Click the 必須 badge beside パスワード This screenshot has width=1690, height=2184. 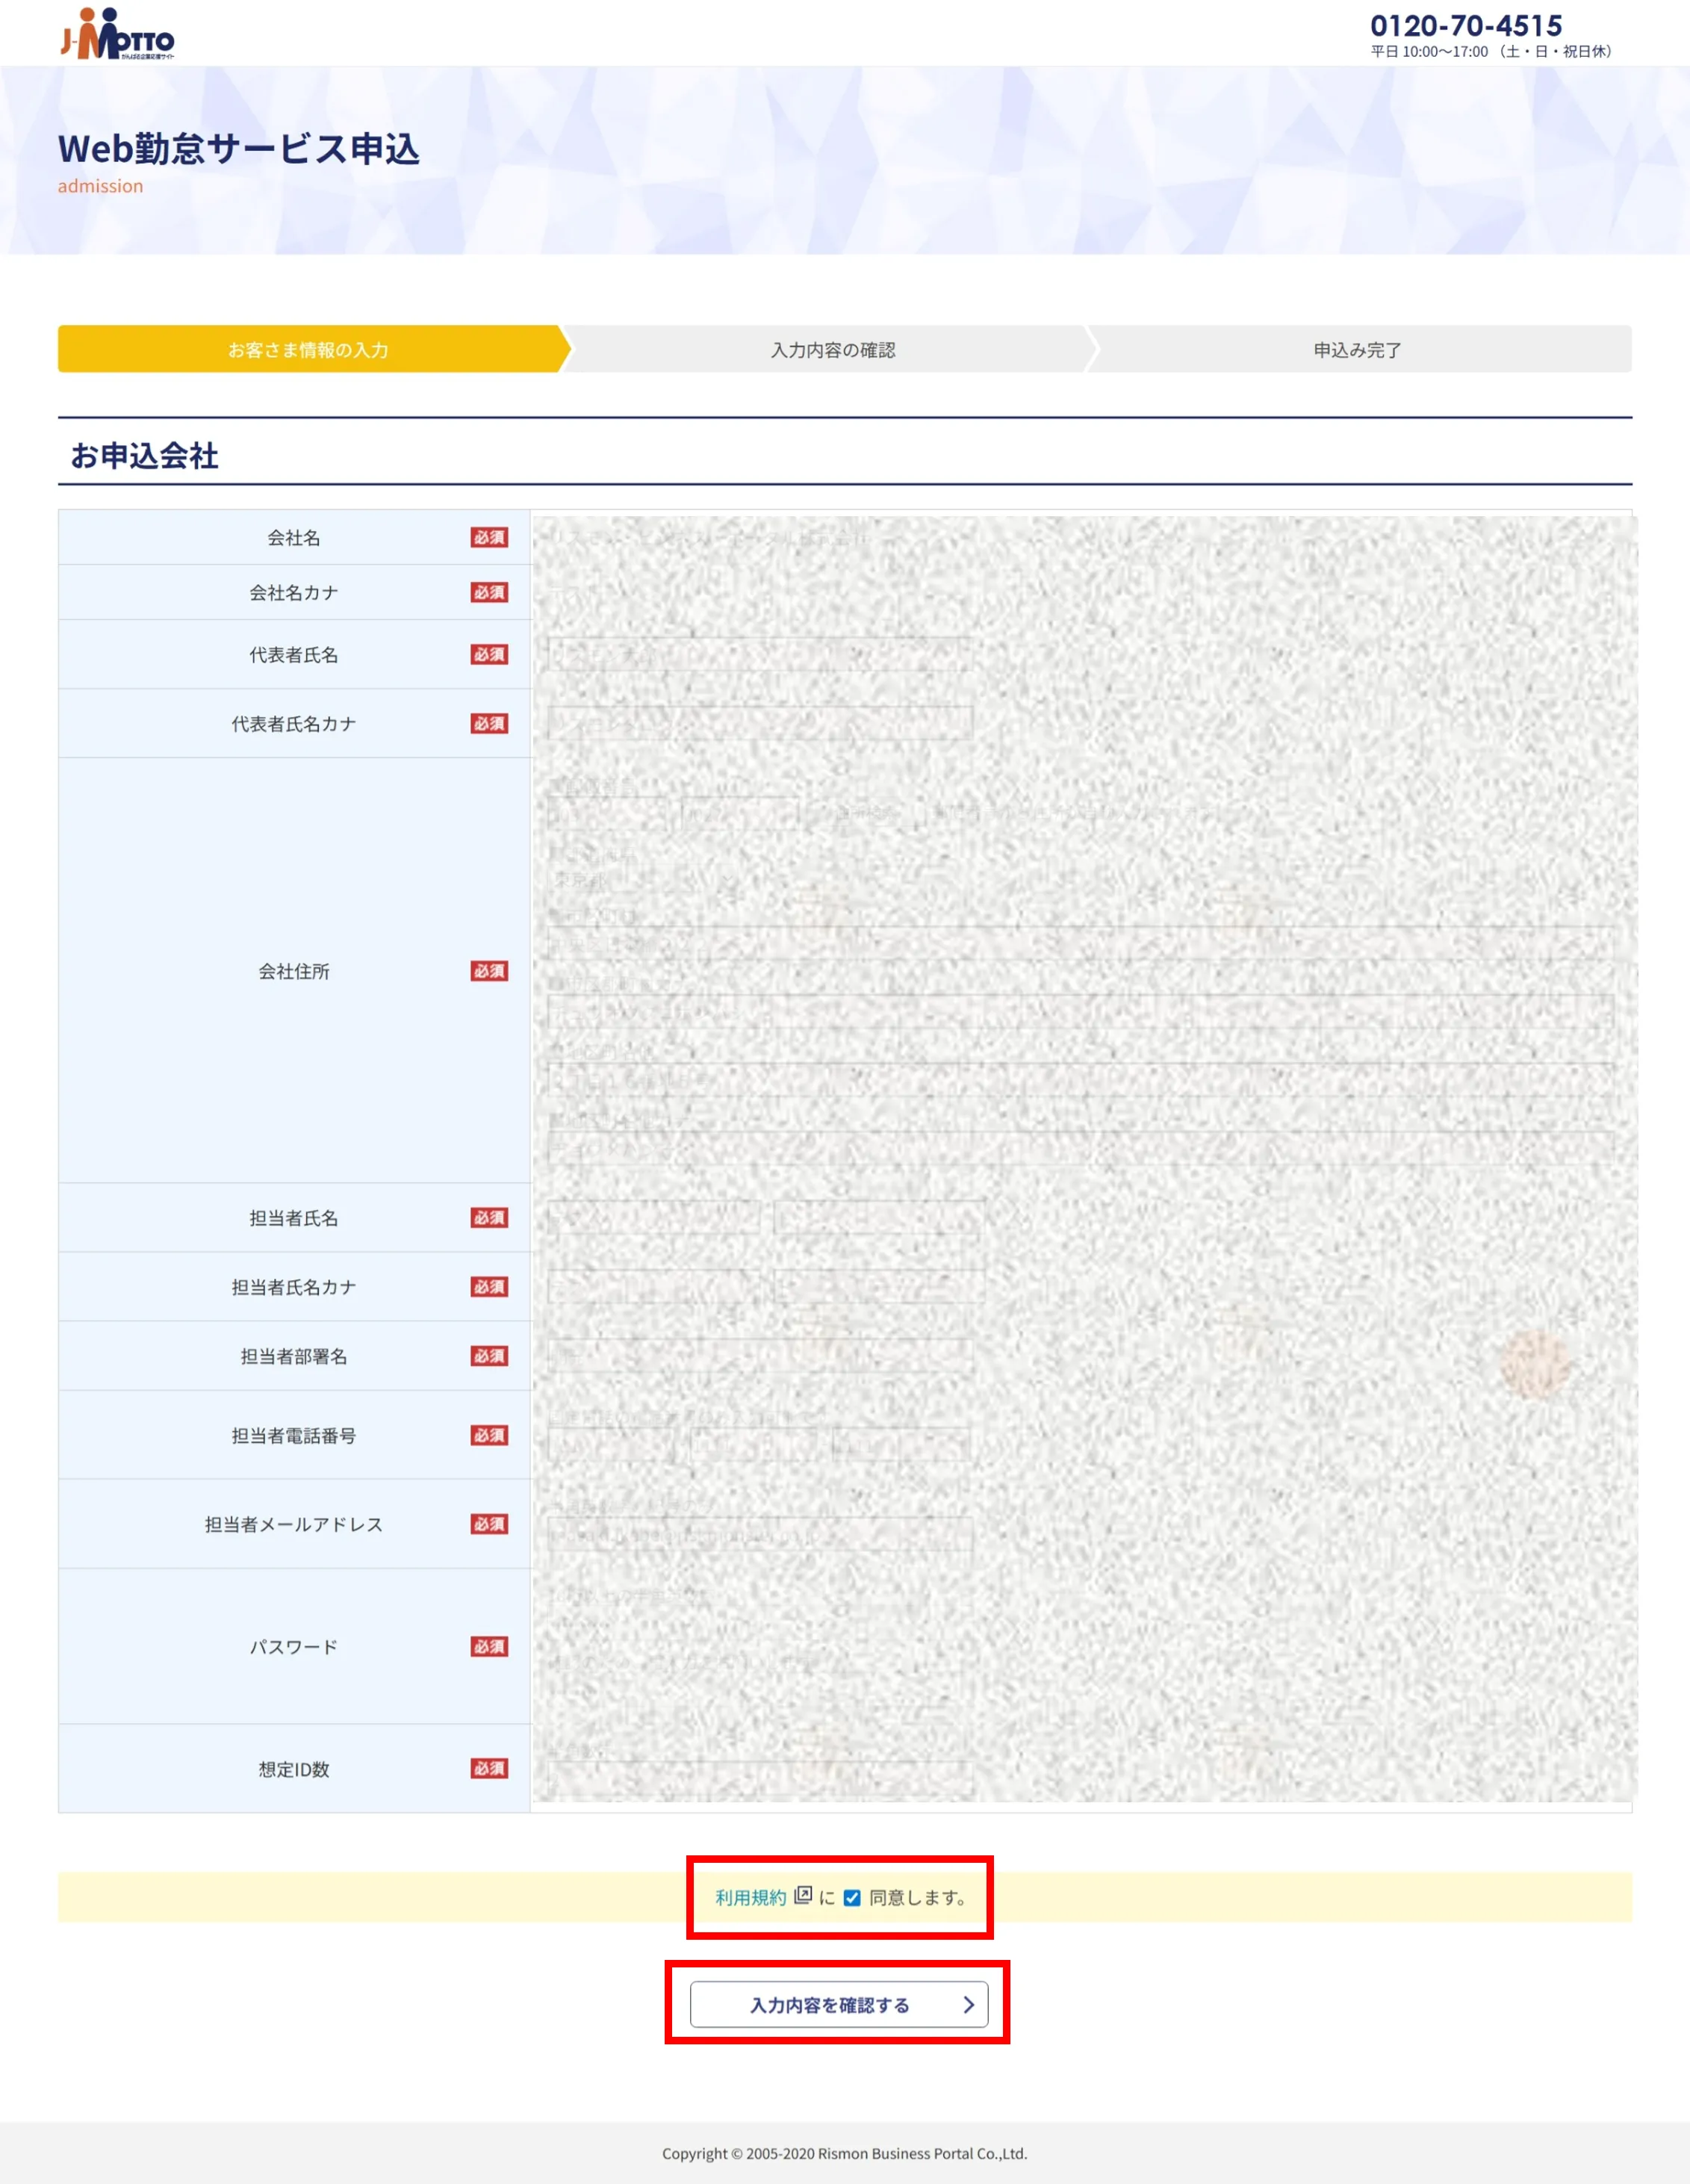(489, 1646)
